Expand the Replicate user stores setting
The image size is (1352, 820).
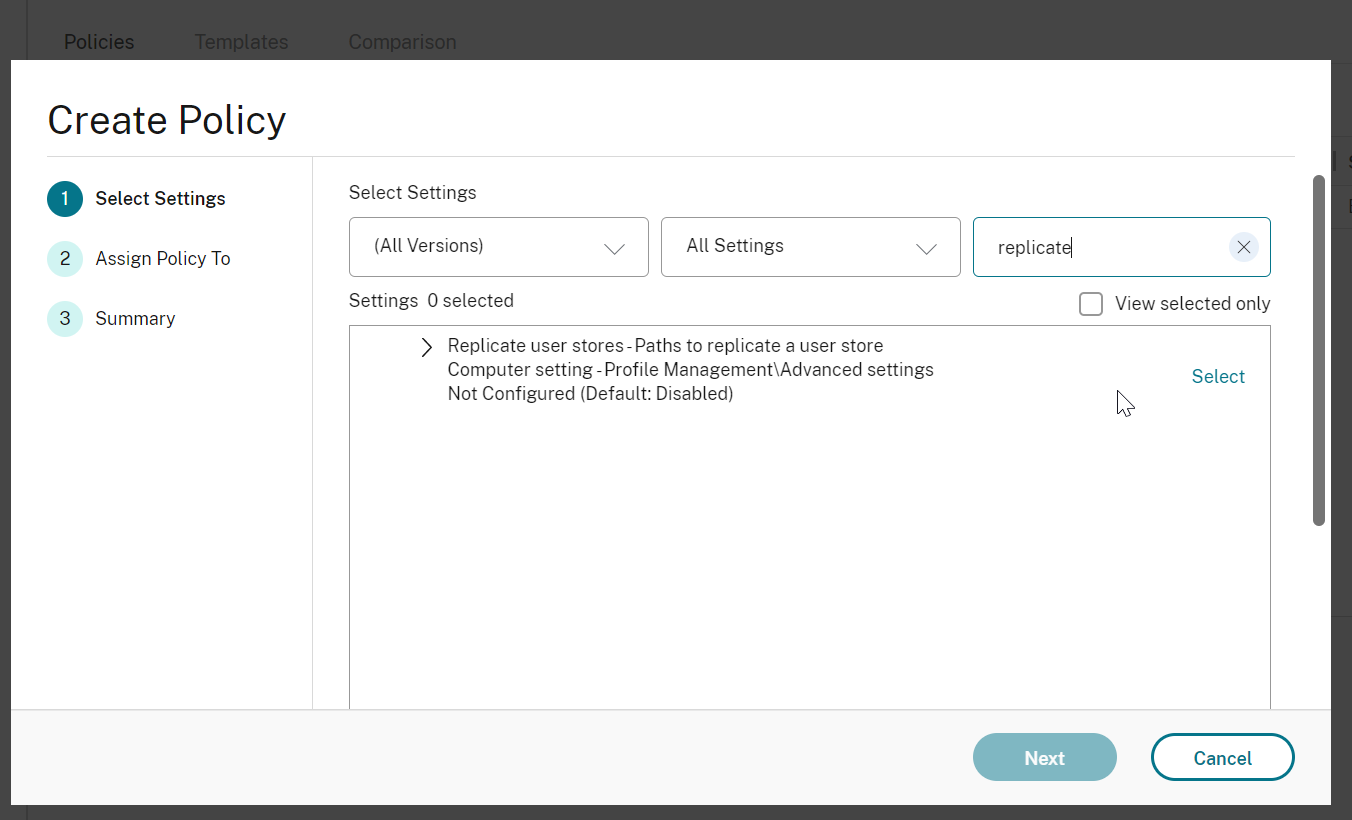pos(427,347)
